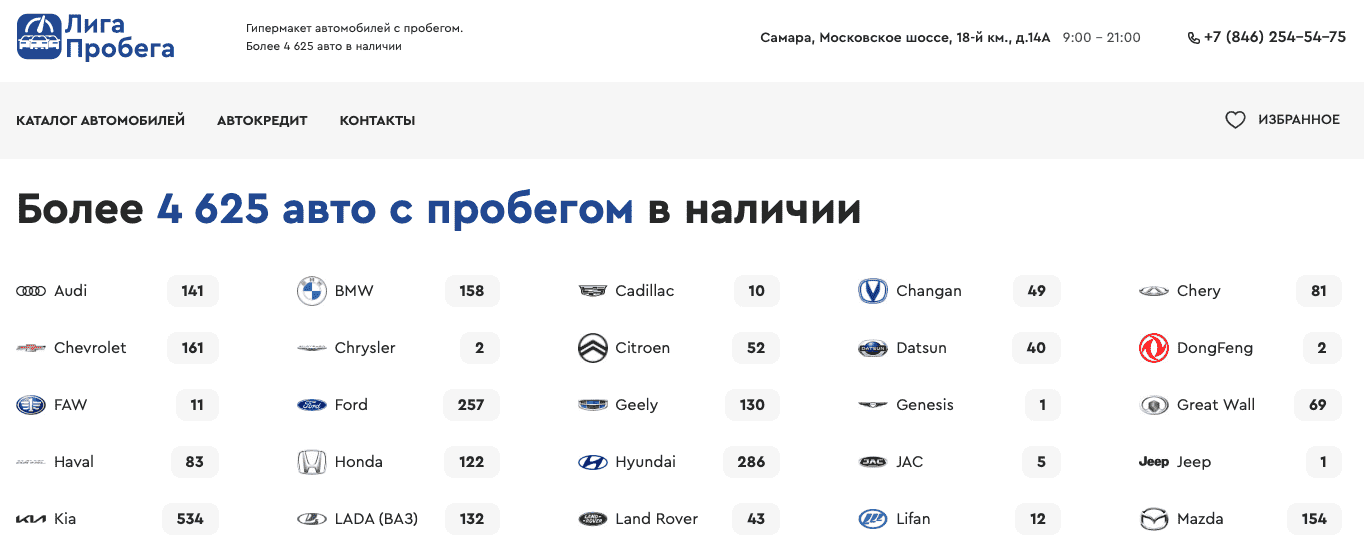Open the Great Wall brand link
Screen dimensions: 1364x559
tap(1216, 405)
